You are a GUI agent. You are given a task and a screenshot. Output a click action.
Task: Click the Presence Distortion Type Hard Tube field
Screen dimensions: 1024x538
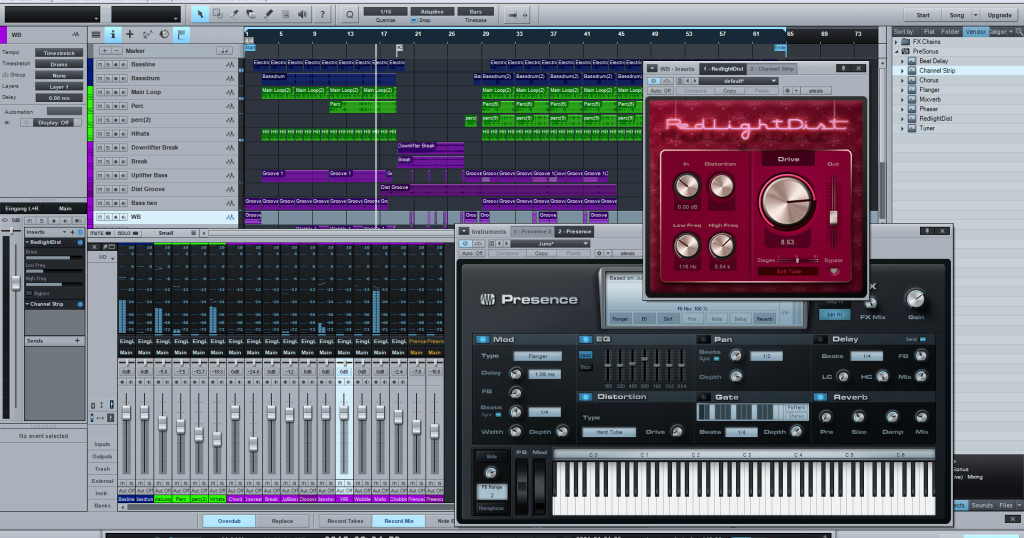click(x=609, y=432)
